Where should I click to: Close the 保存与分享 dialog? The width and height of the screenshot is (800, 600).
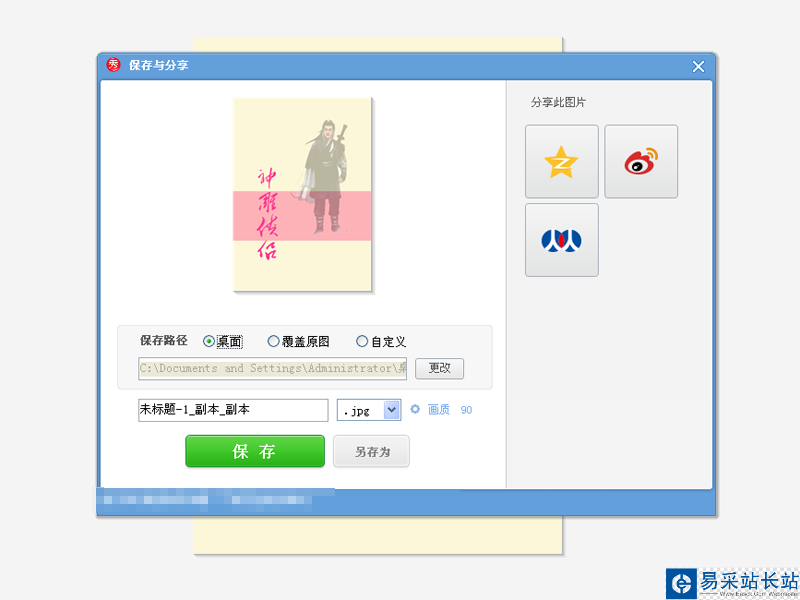[698, 66]
